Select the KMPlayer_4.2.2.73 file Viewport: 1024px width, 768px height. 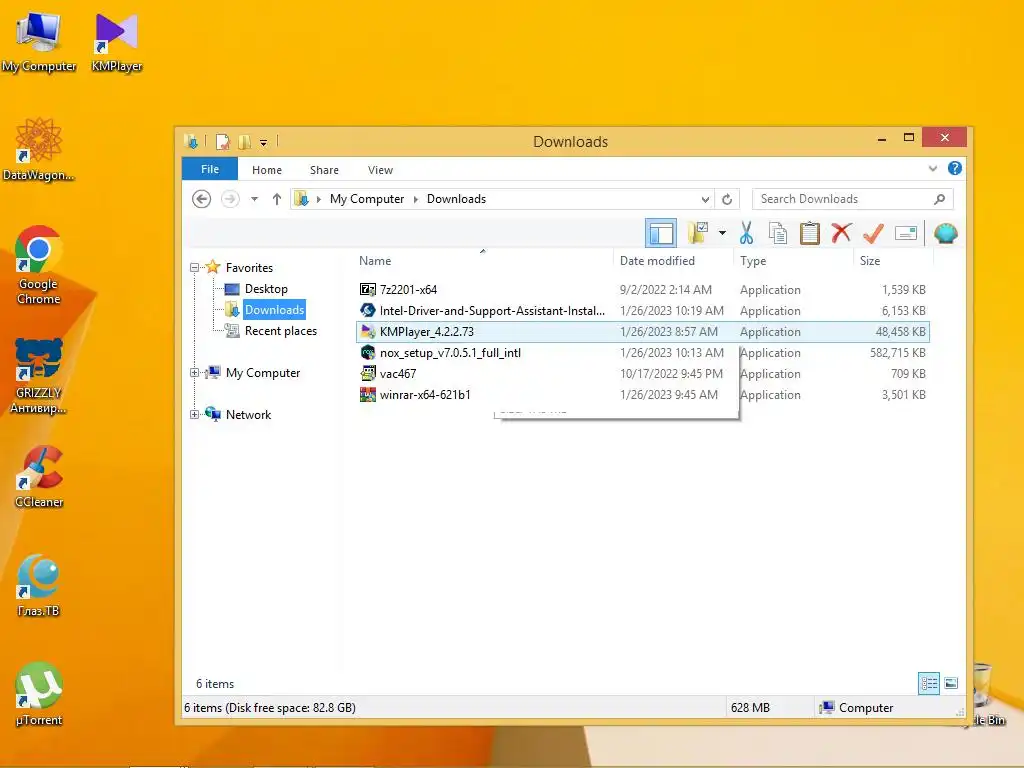(643, 332)
